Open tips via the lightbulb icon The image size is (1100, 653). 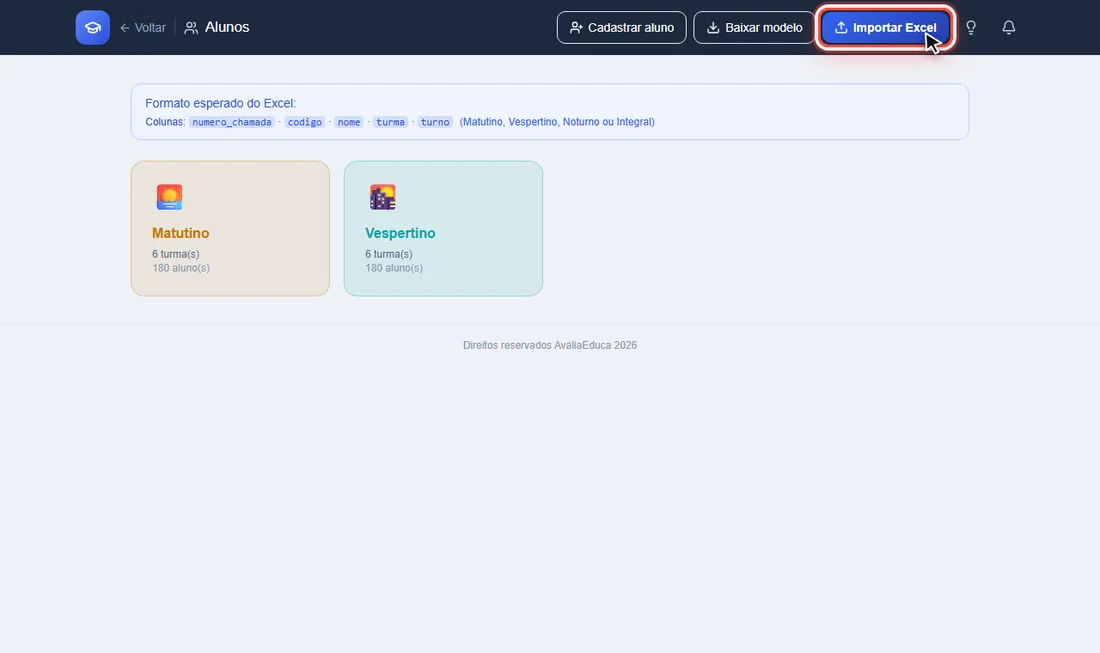click(x=971, y=27)
